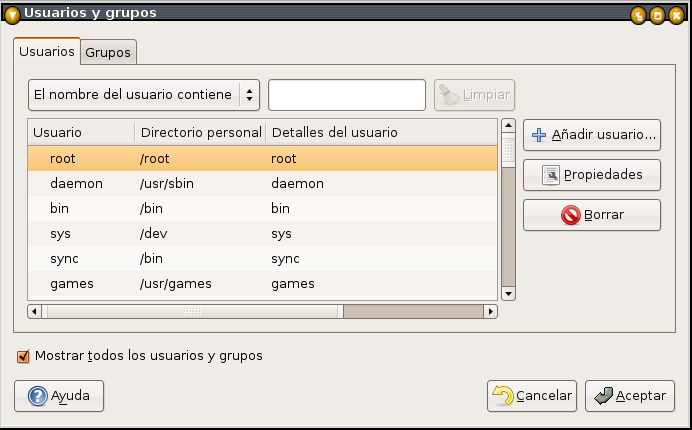The width and height of the screenshot is (692, 430).
Task: Click the window menu icon in title bar
Action: (12, 13)
